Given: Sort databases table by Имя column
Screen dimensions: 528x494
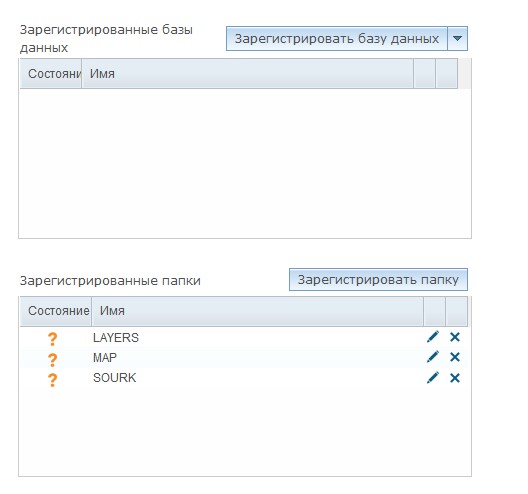Looking at the screenshot, I should pyautogui.click(x=248, y=73).
